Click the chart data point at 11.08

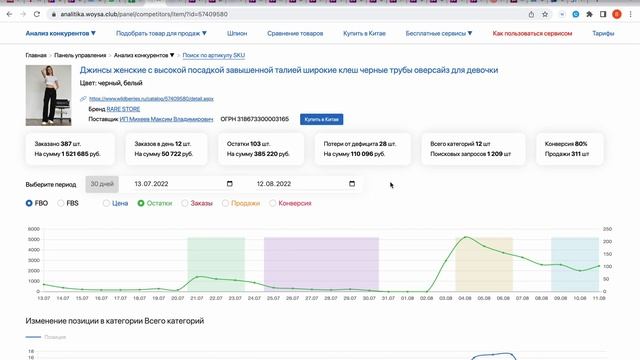pyautogui.click(x=599, y=266)
